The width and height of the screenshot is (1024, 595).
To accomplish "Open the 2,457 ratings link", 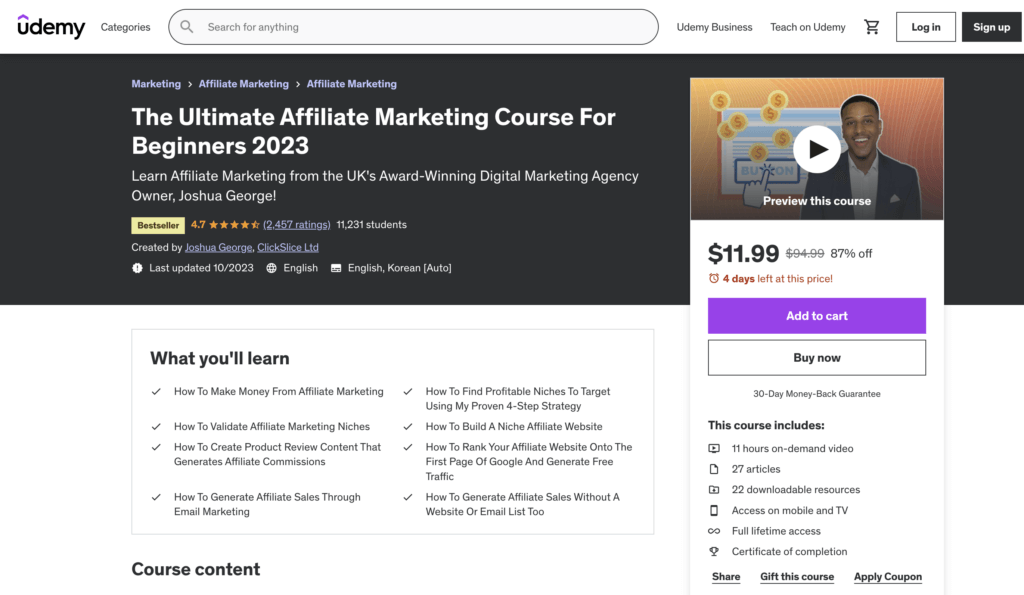I will point(297,225).
